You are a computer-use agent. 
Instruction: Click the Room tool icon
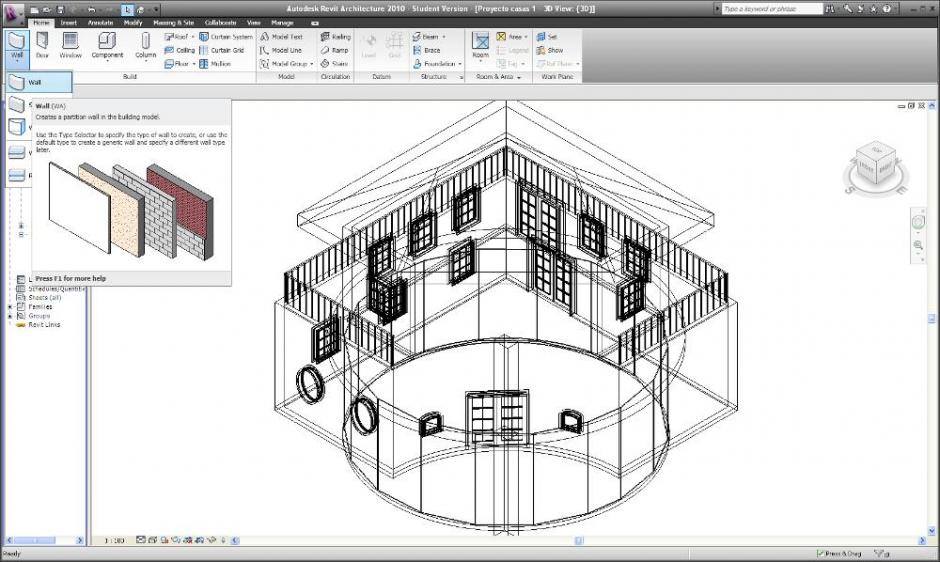[x=481, y=44]
